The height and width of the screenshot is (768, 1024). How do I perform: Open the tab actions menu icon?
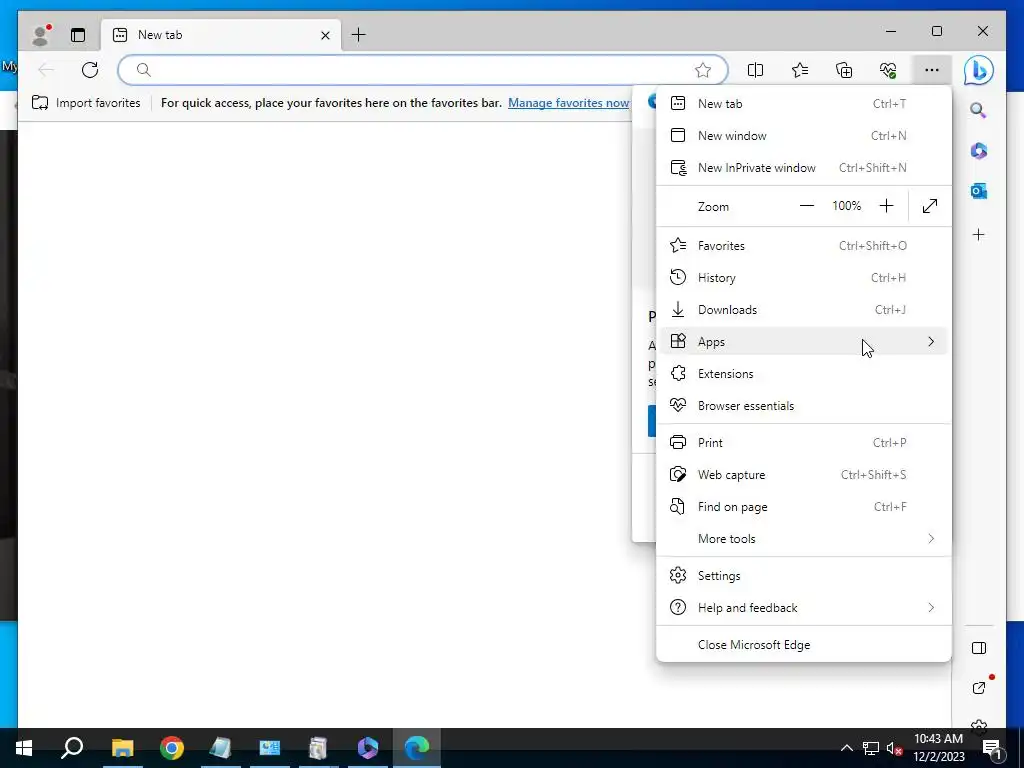[x=78, y=35]
